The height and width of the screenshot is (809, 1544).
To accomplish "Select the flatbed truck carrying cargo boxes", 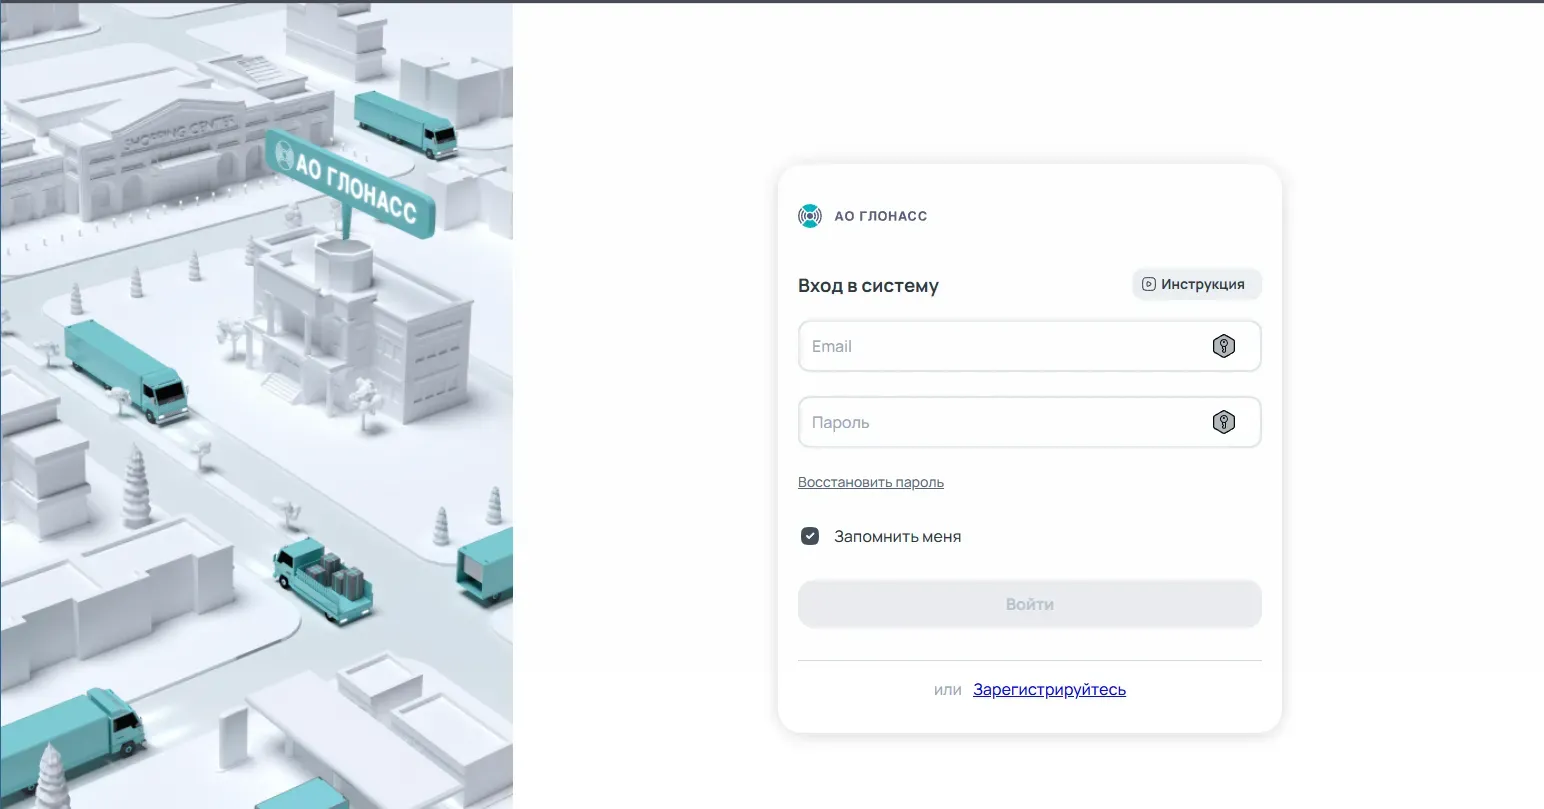I will 323,578.
